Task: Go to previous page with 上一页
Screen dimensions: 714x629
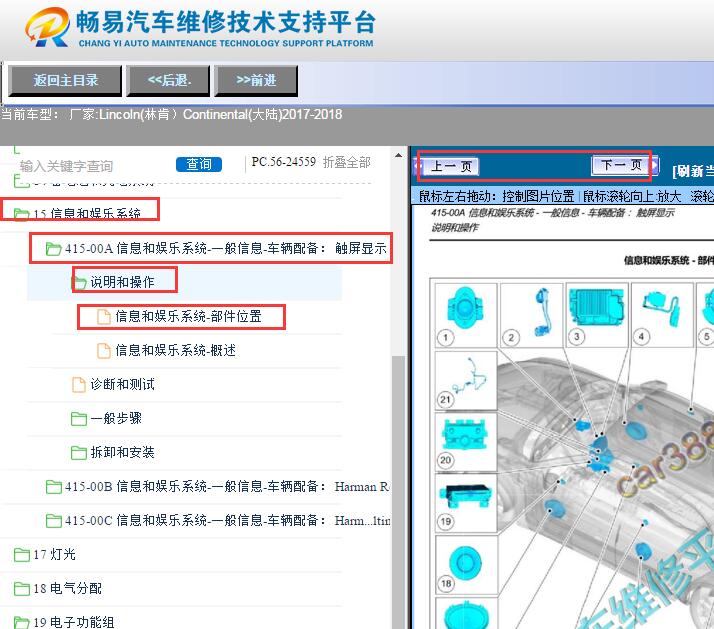Action: pyautogui.click(x=451, y=166)
